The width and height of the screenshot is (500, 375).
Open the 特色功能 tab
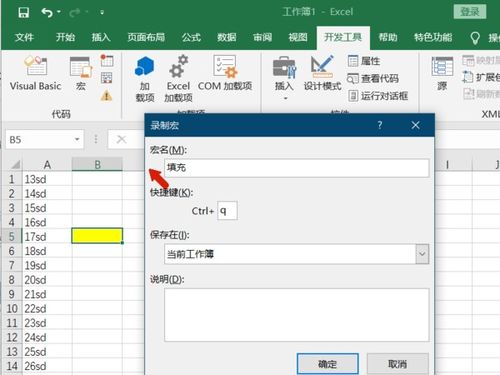pos(433,37)
